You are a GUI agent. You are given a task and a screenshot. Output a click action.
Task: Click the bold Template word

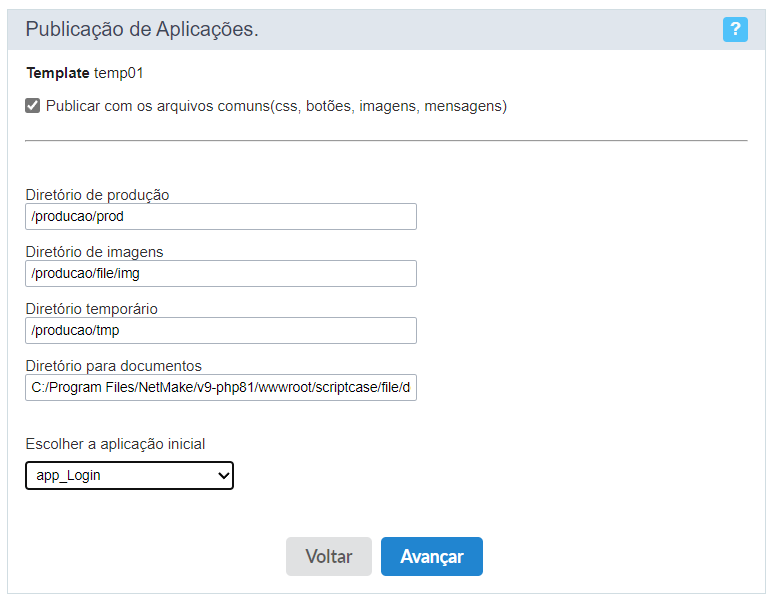point(58,73)
